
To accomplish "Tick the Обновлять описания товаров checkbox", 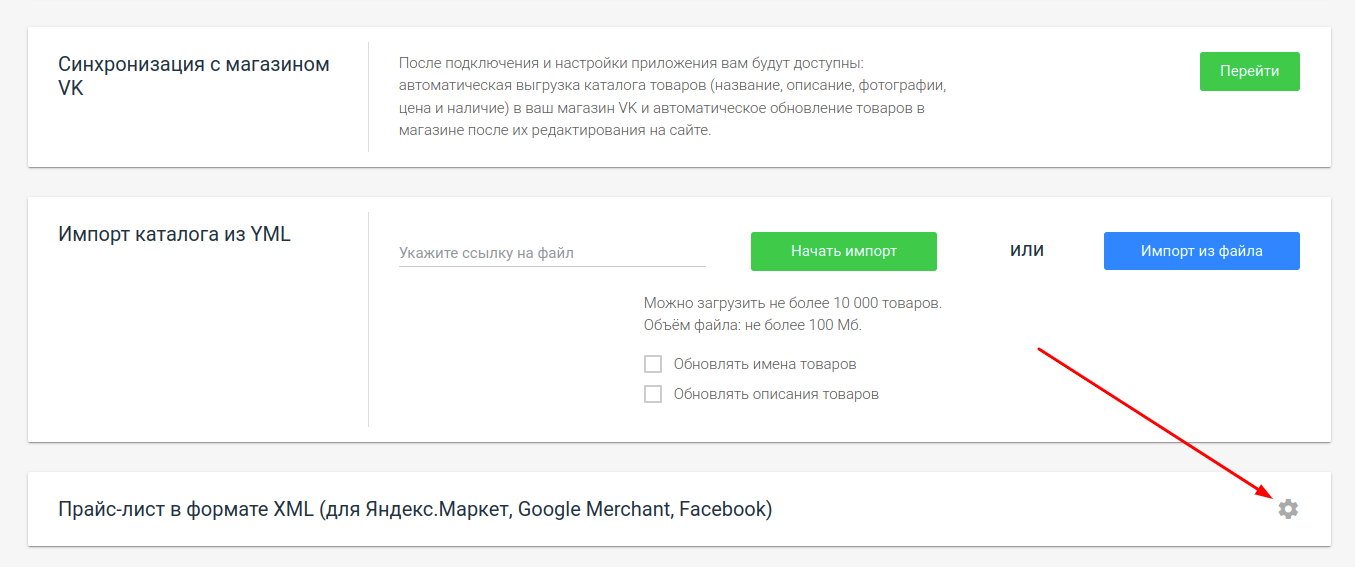I will pyautogui.click(x=653, y=394).
